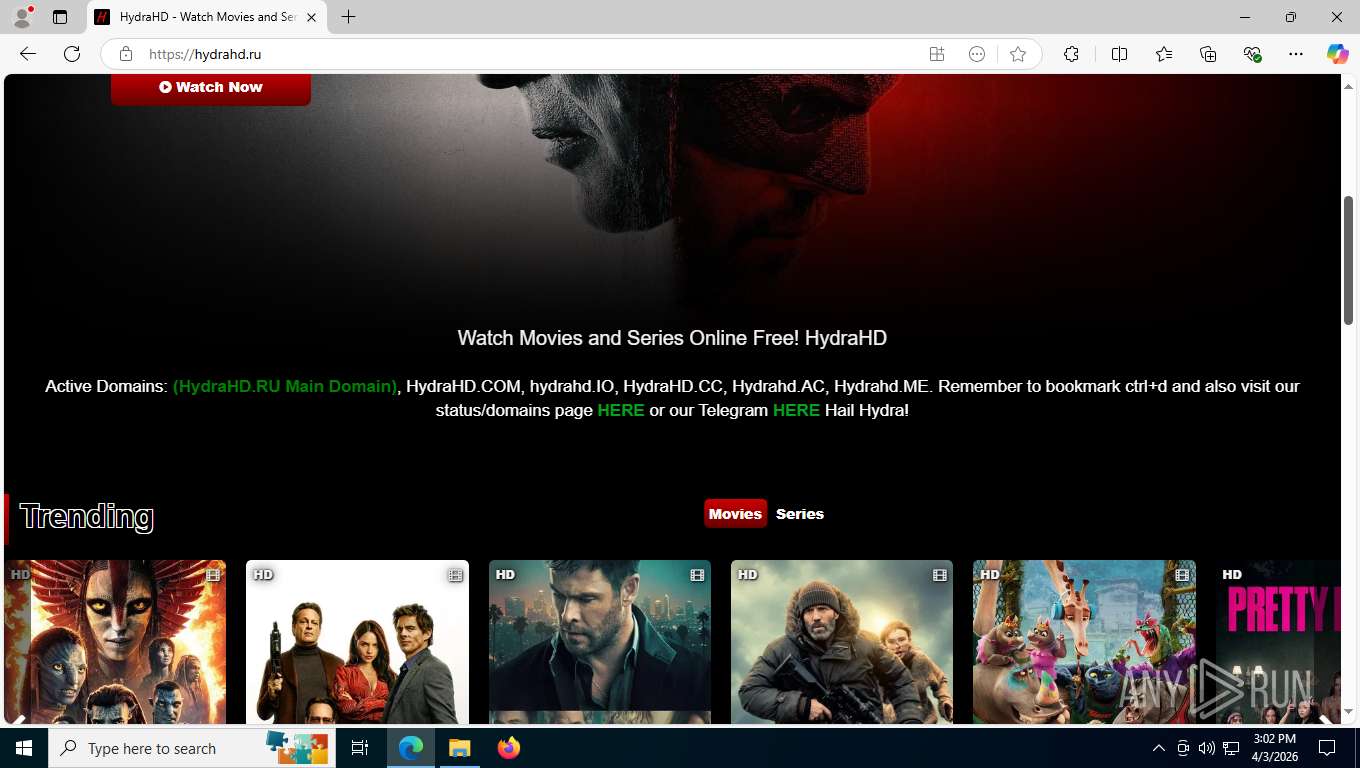
Task: Close the HydraHD tab
Action: click(x=312, y=17)
